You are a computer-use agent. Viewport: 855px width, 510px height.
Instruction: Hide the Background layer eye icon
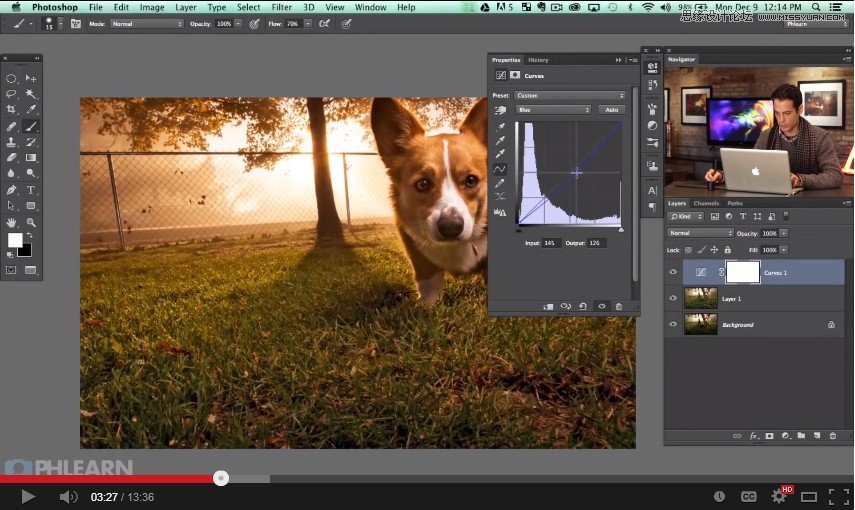click(673, 324)
